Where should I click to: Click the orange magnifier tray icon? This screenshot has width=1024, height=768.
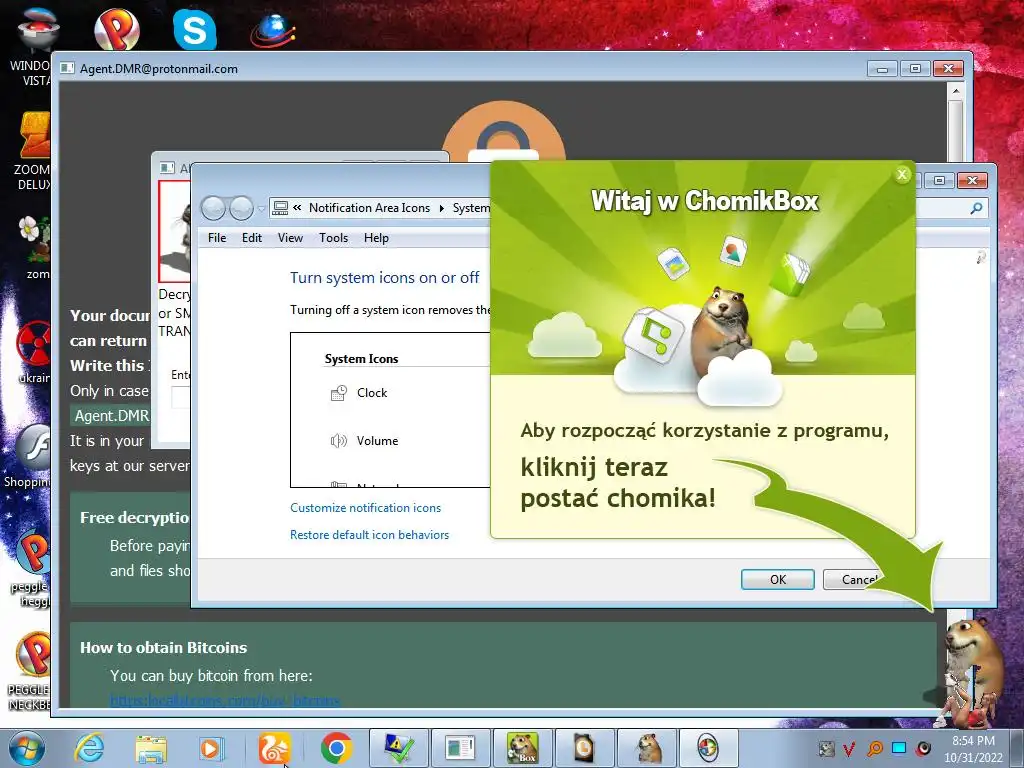[x=874, y=749]
